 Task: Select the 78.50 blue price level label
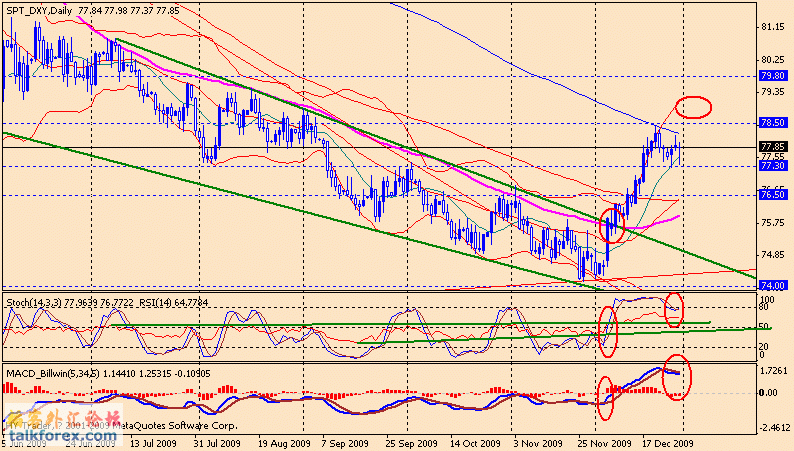point(773,123)
